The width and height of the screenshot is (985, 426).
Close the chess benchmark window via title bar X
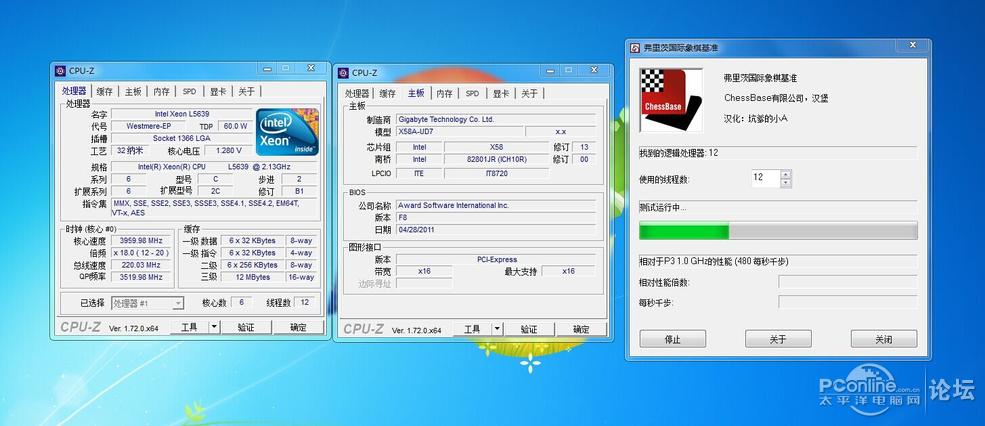(912, 45)
